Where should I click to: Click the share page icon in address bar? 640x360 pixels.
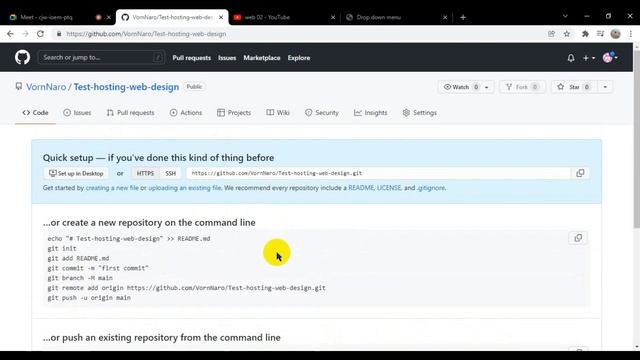coord(551,34)
